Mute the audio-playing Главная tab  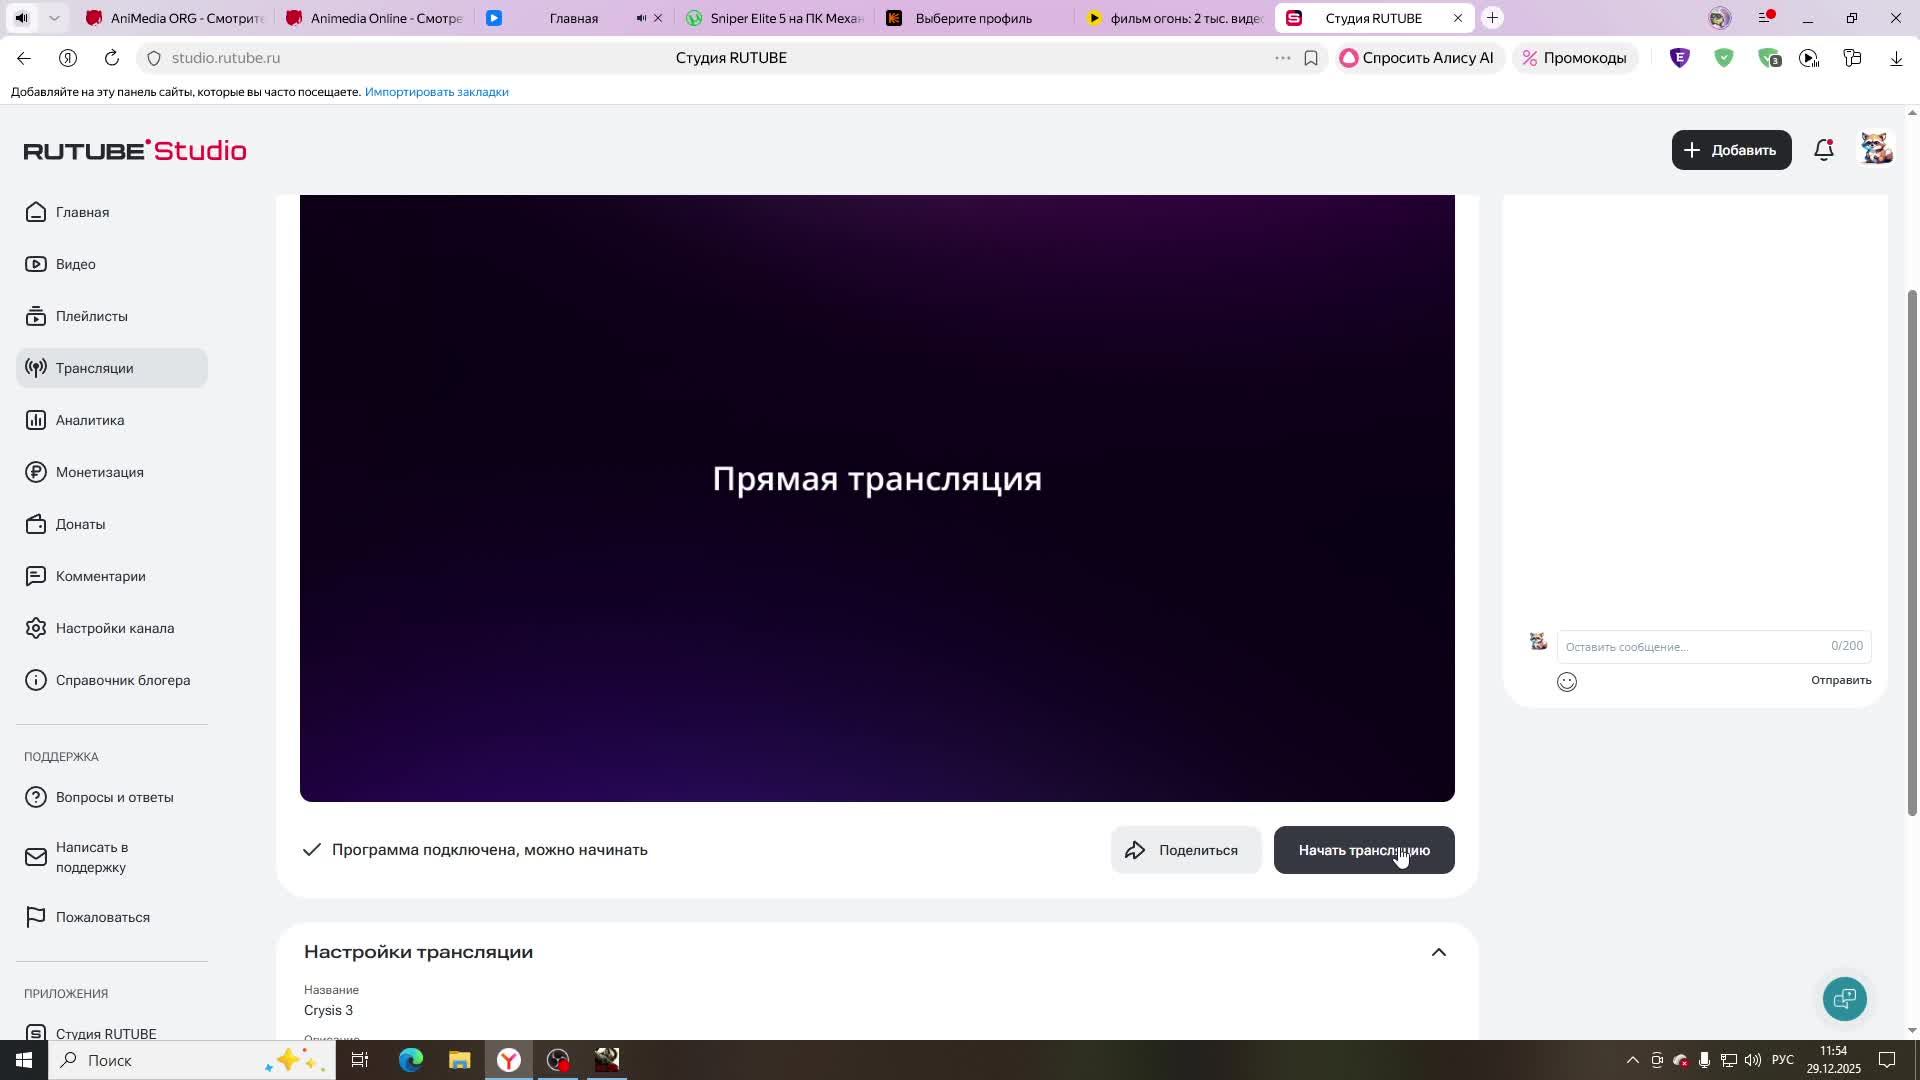tap(641, 18)
